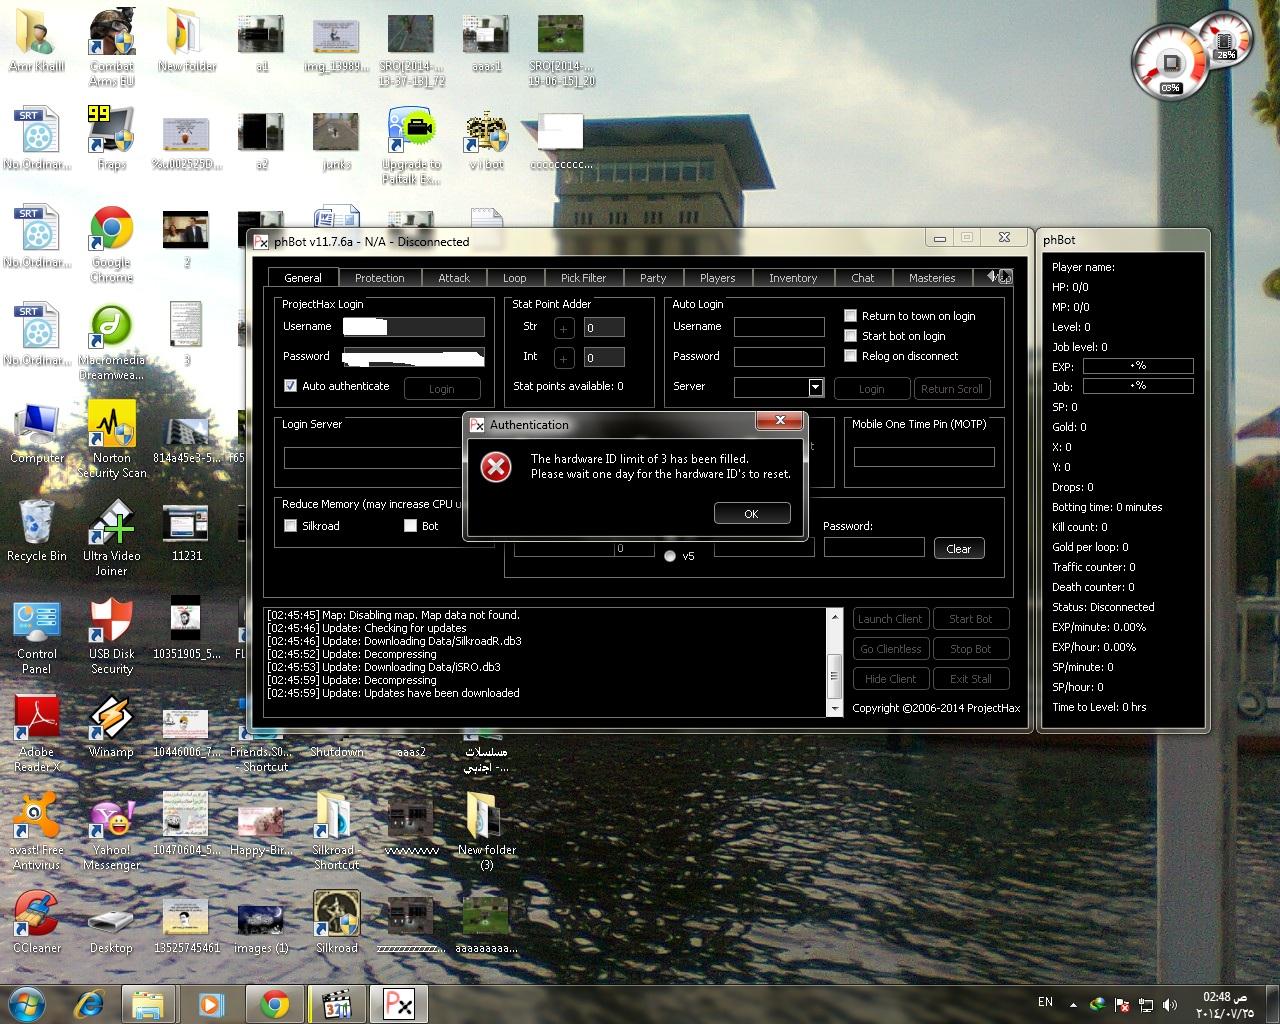Open the Server dropdown in Auto Login
The image size is (1280, 1024).
816,387
